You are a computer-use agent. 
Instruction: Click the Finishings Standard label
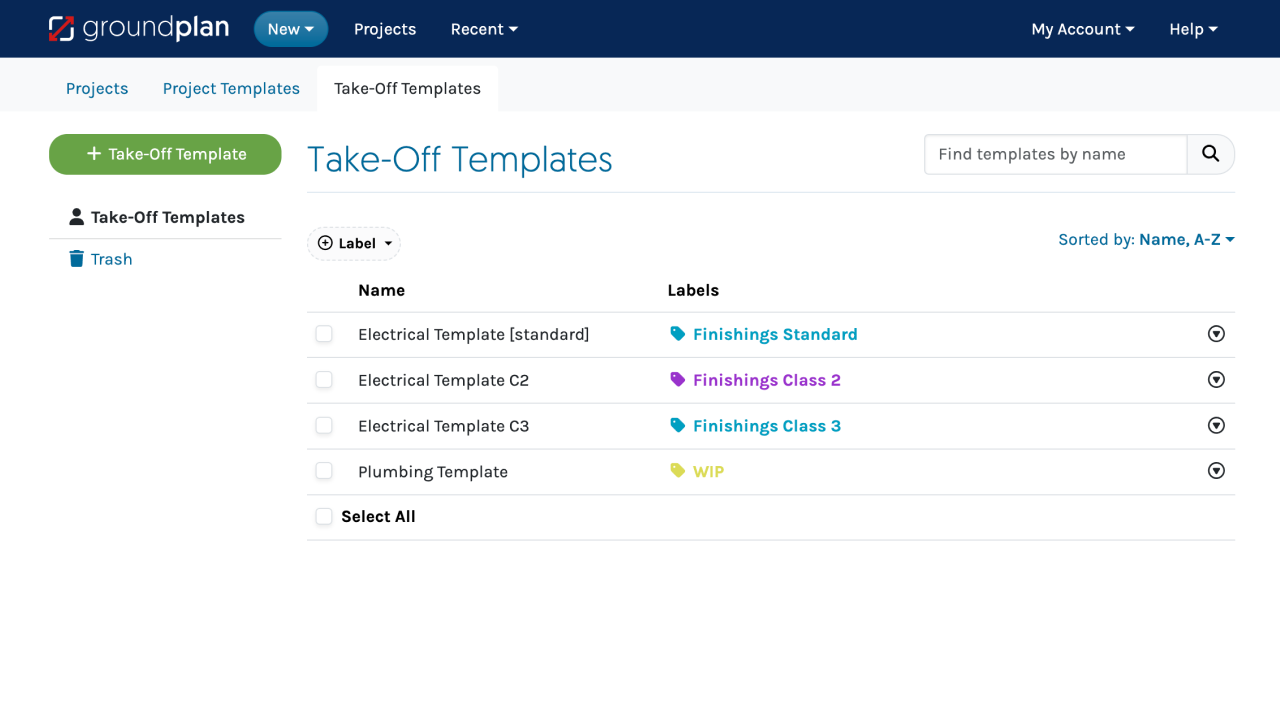[x=775, y=334]
